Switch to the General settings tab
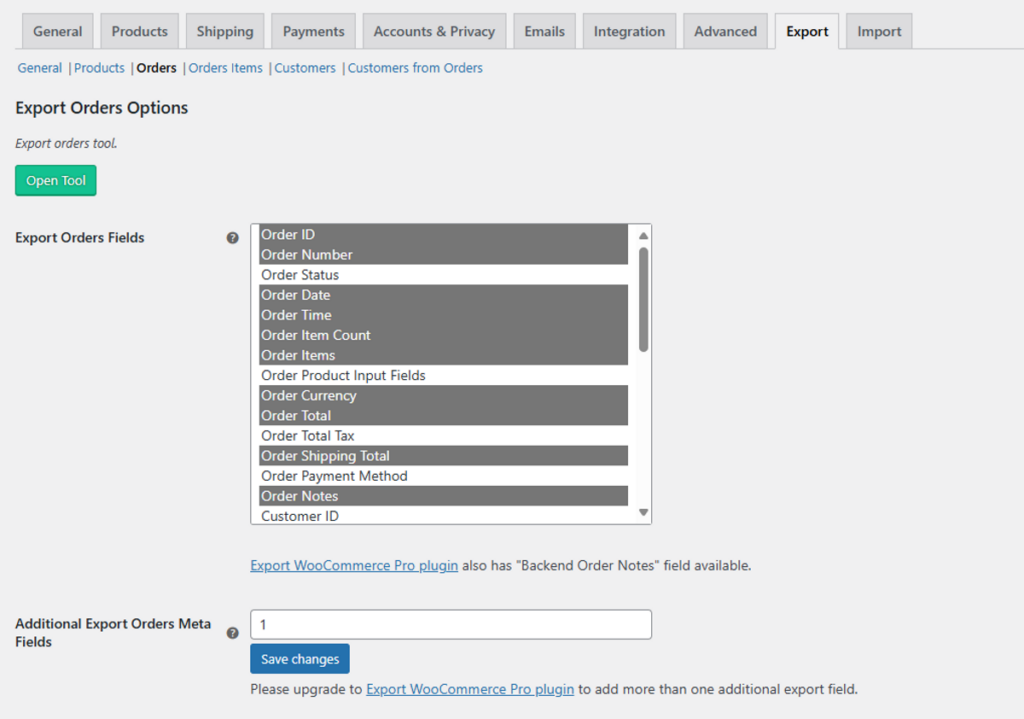This screenshot has width=1024, height=719. (x=57, y=31)
